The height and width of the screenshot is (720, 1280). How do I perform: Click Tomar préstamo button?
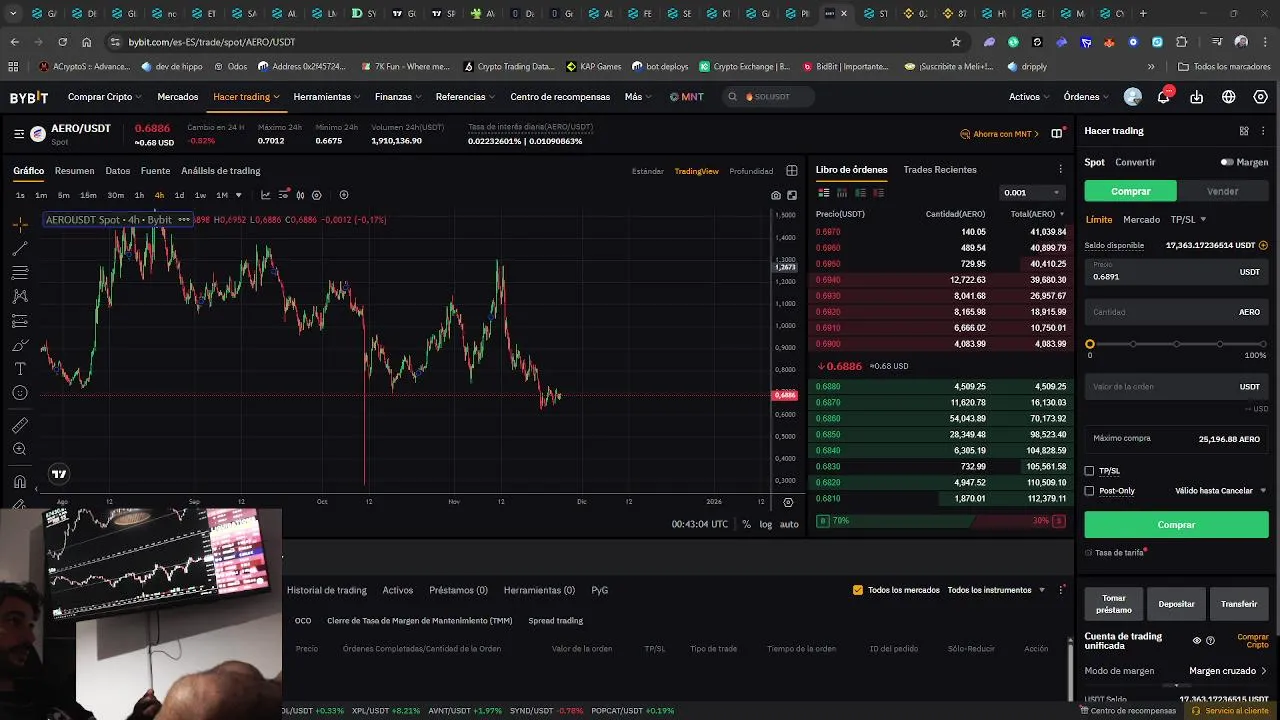(x=1113, y=604)
